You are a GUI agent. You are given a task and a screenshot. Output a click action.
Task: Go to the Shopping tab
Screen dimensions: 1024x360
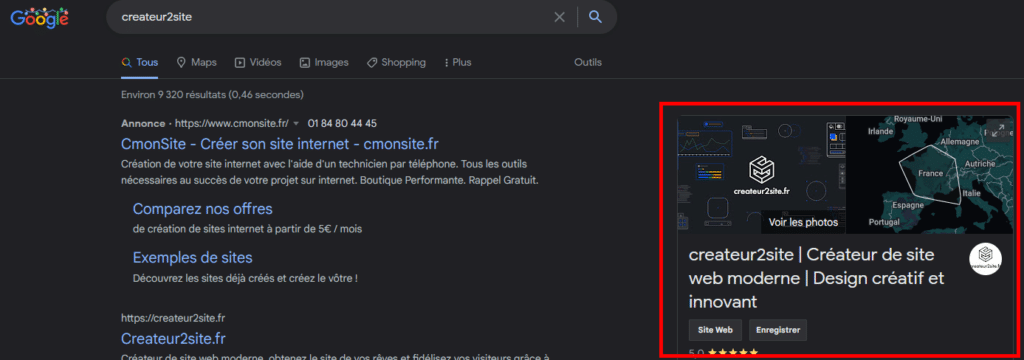(x=396, y=63)
